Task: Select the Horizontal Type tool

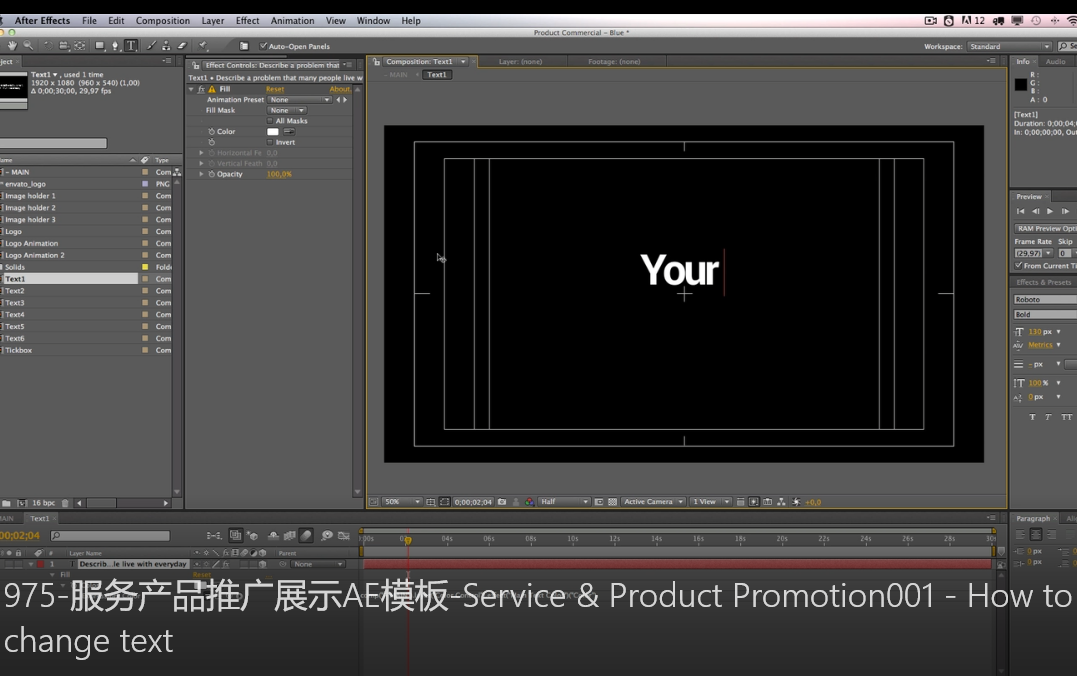Action: [x=131, y=45]
